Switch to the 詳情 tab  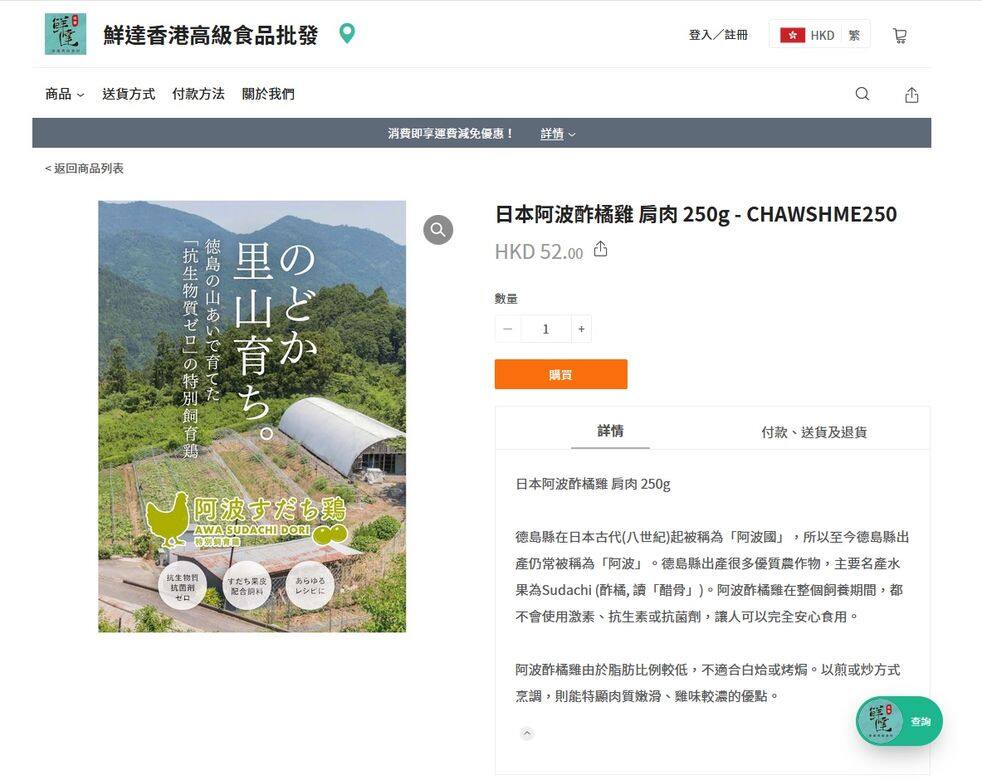pyautogui.click(x=610, y=431)
